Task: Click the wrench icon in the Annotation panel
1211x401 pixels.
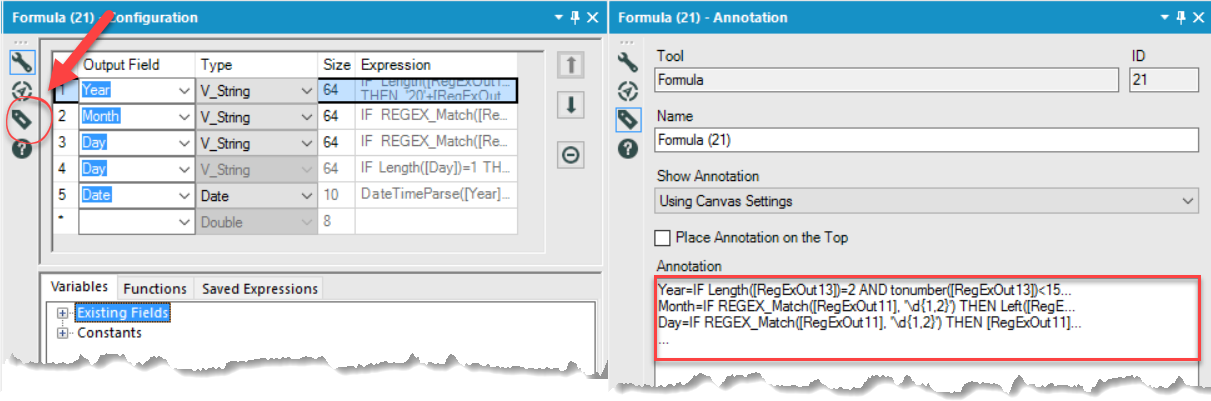Action: click(x=628, y=63)
